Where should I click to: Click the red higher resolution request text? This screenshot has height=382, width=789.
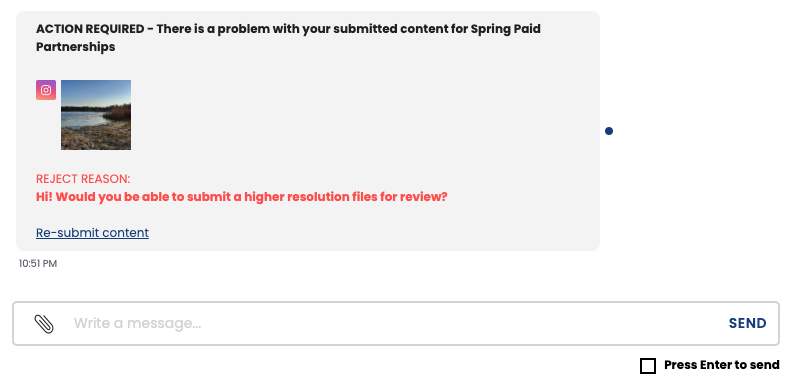click(242, 197)
